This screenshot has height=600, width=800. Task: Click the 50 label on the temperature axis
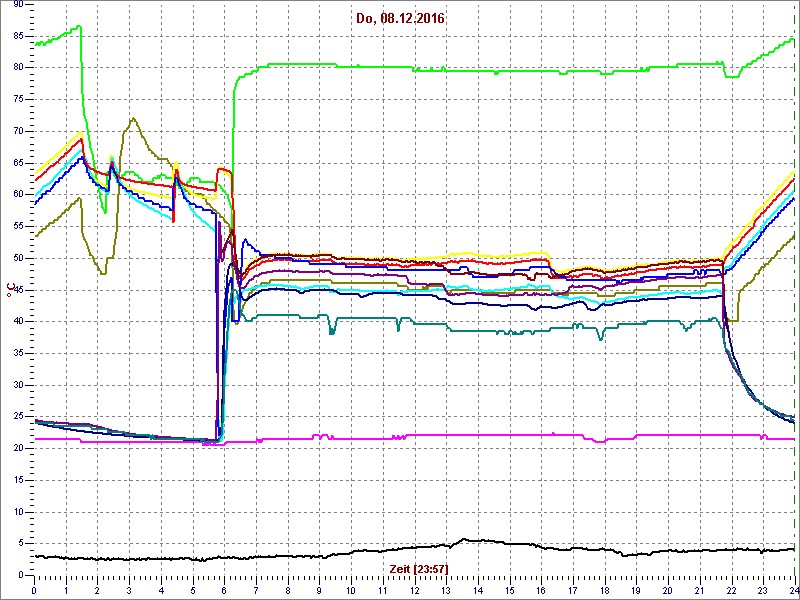point(18,258)
